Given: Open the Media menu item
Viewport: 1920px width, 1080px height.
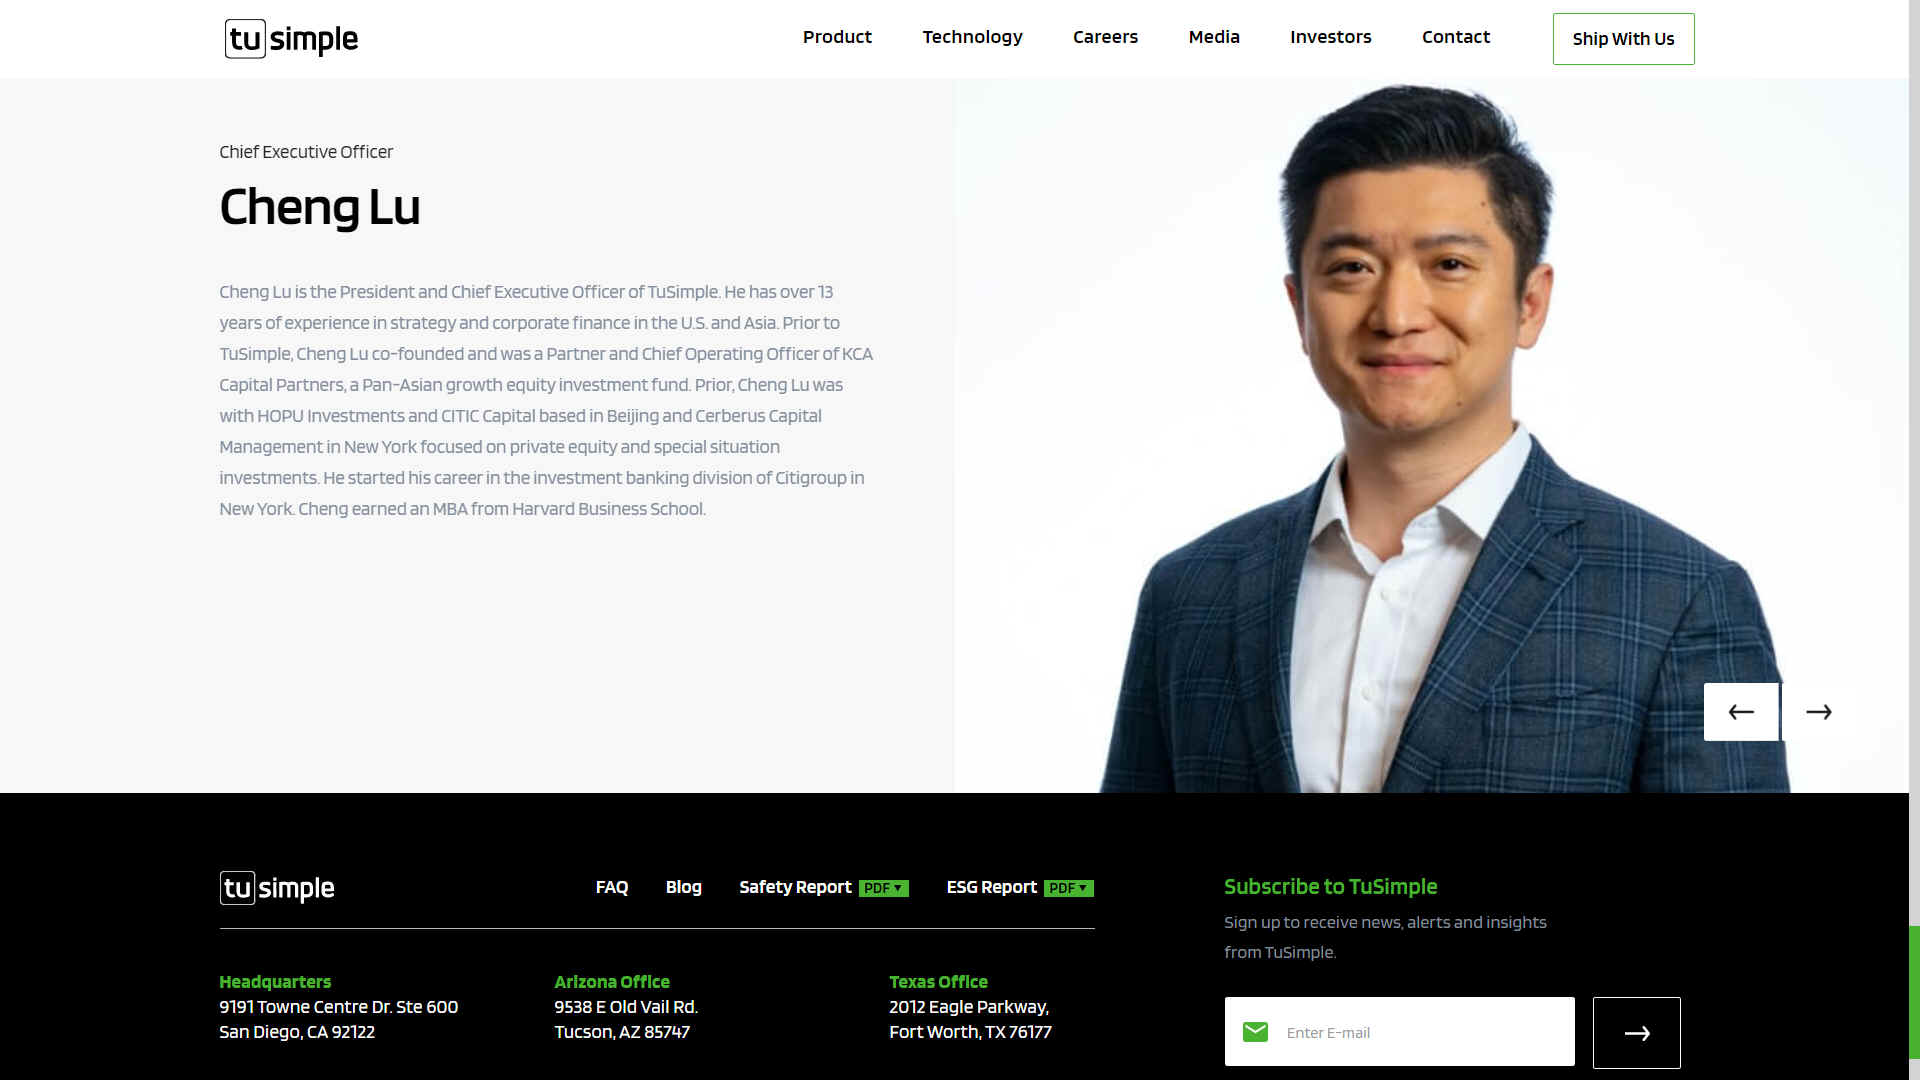Looking at the screenshot, I should [1214, 37].
